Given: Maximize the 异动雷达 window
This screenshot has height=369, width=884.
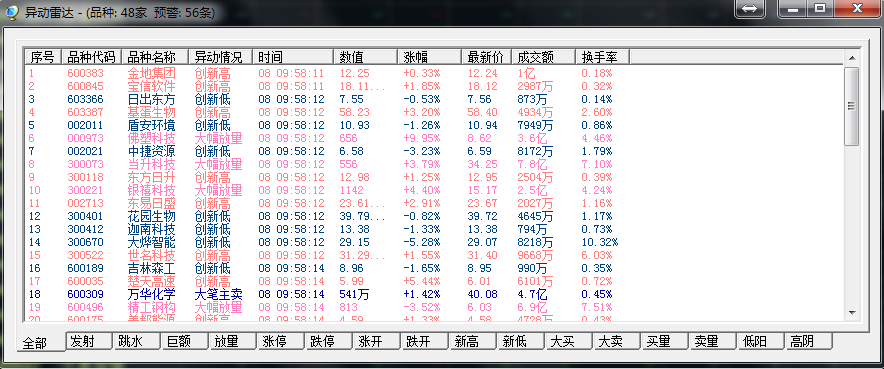Looking at the screenshot, I should [820, 9].
